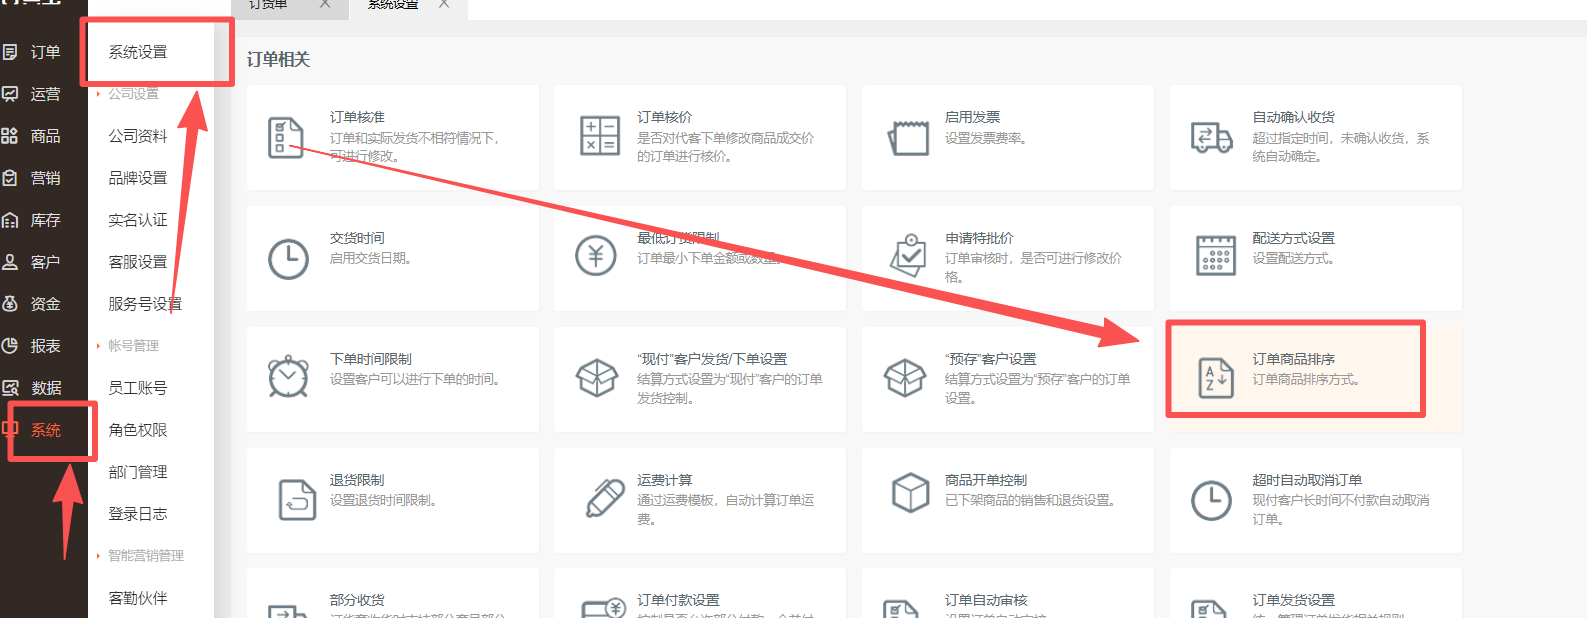The height and width of the screenshot is (618, 1587).
Task: Click the 运营 icon in left sidebar
Action: pyautogui.click(x=10, y=94)
